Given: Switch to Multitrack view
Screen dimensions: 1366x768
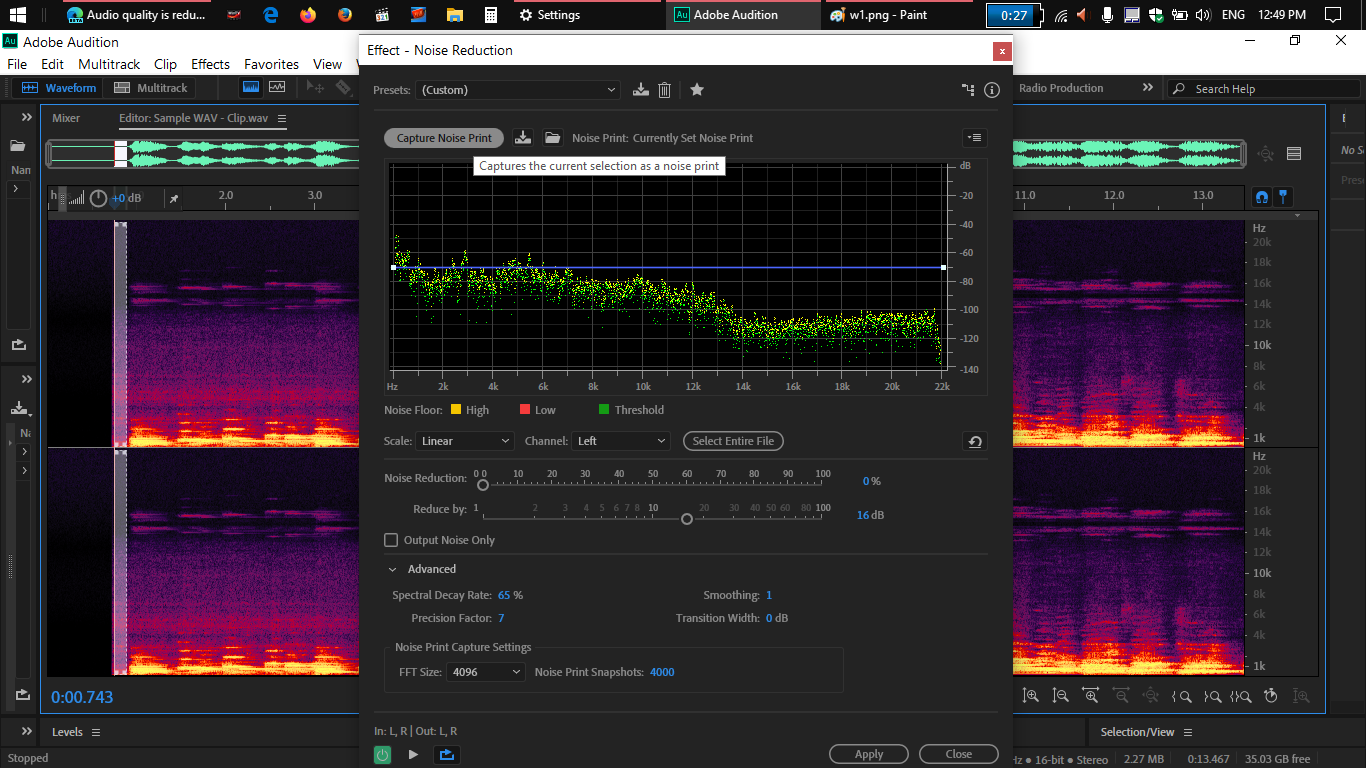Looking at the screenshot, I should click(151, 88).
